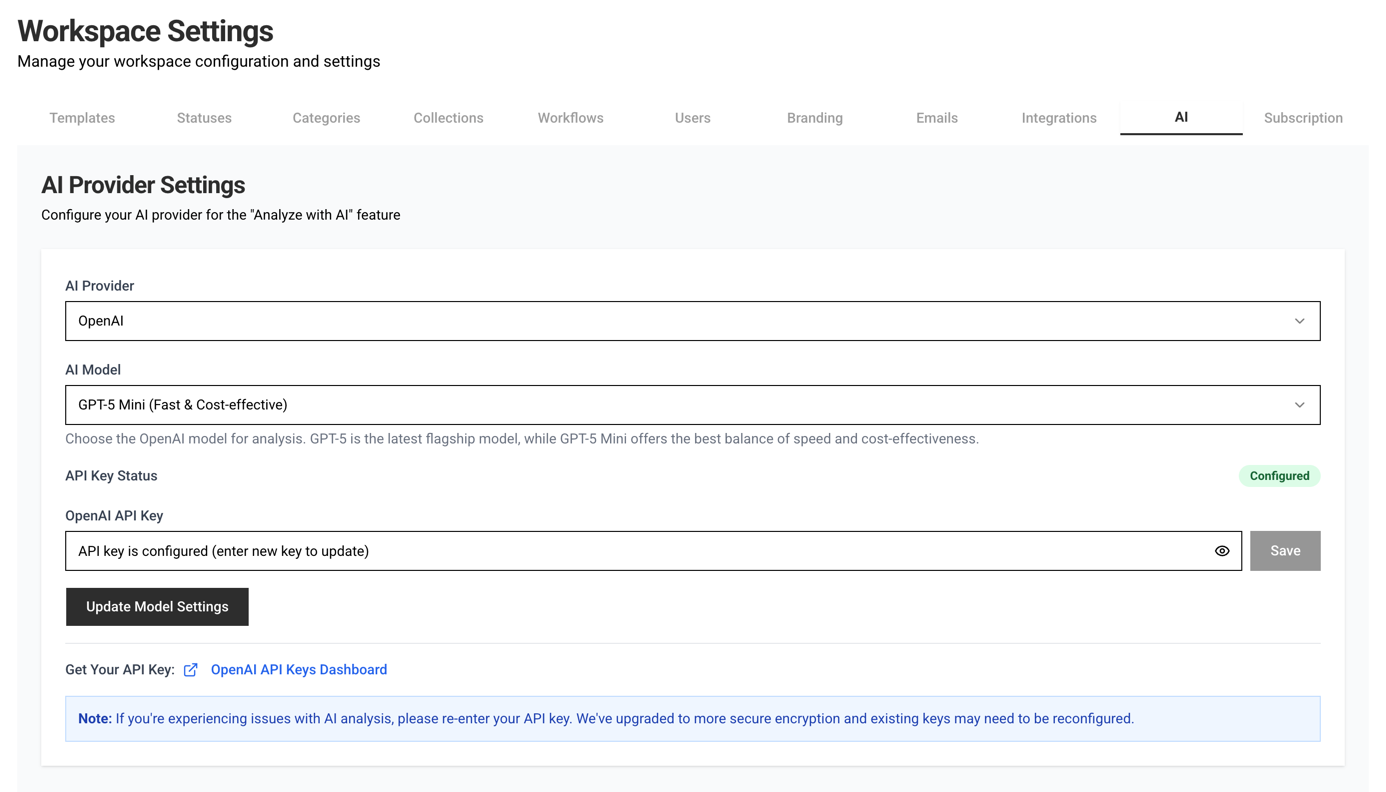Open the Statuses tab
The height and width of the screenshot is (792, 1386).
tap(204, 118)
